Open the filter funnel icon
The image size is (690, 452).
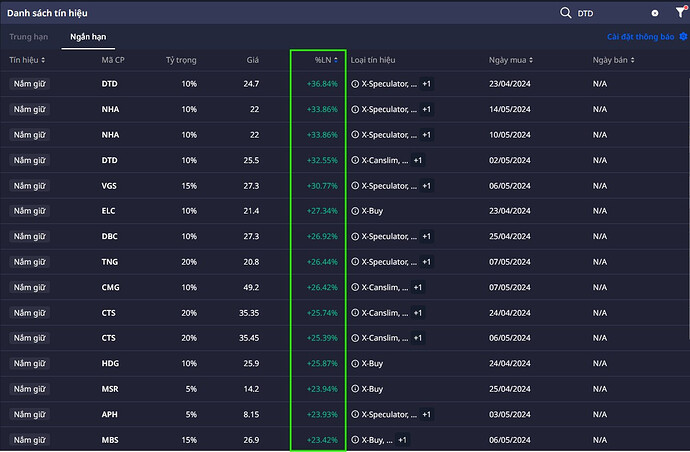[681, 12]
